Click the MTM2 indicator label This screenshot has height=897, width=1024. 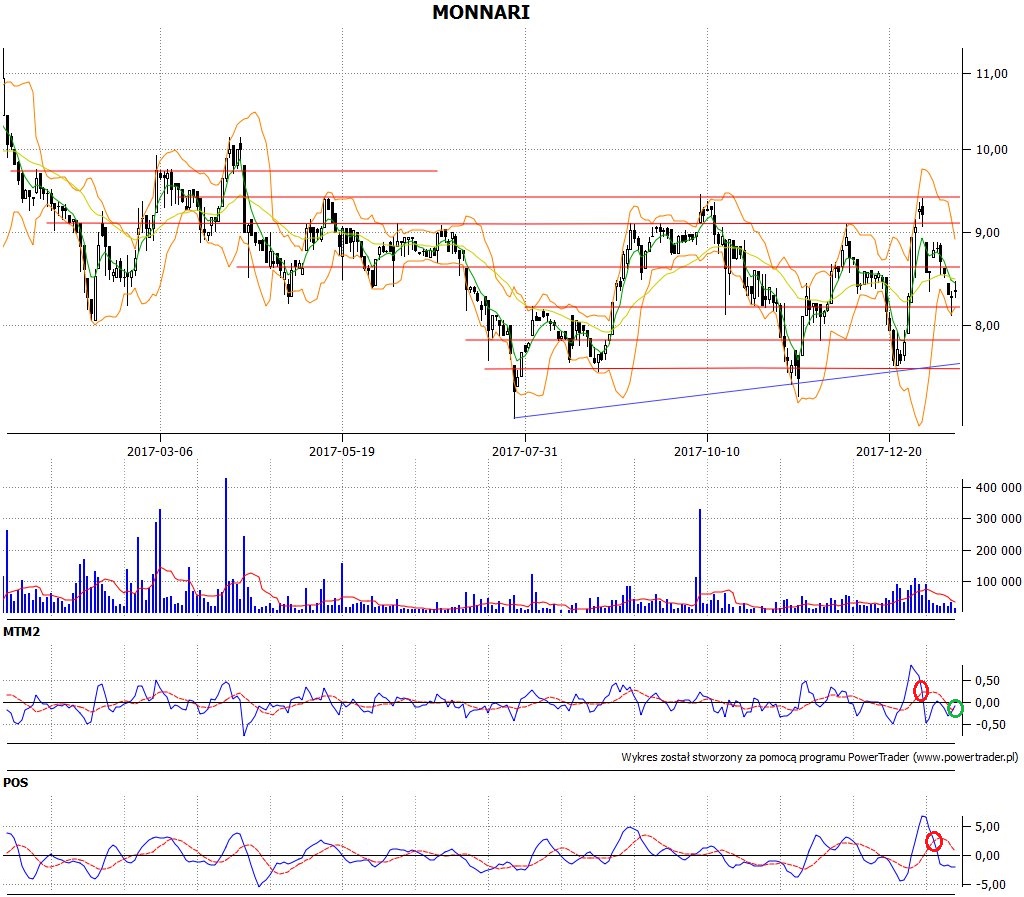[22, 631]
